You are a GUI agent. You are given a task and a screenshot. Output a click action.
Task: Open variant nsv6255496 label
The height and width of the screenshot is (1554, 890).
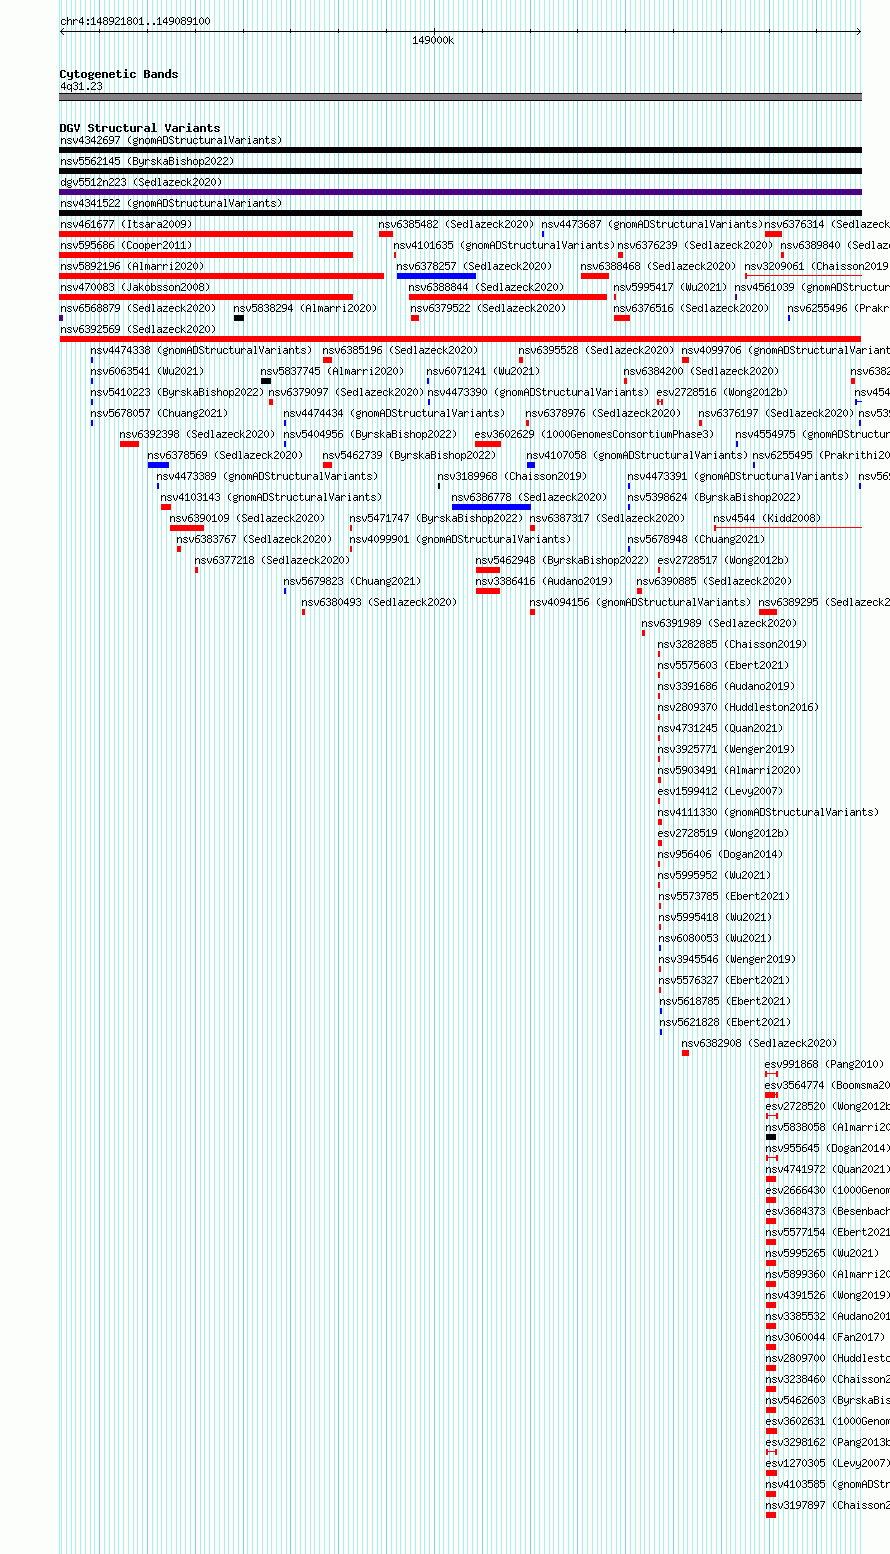pos(838,308)
